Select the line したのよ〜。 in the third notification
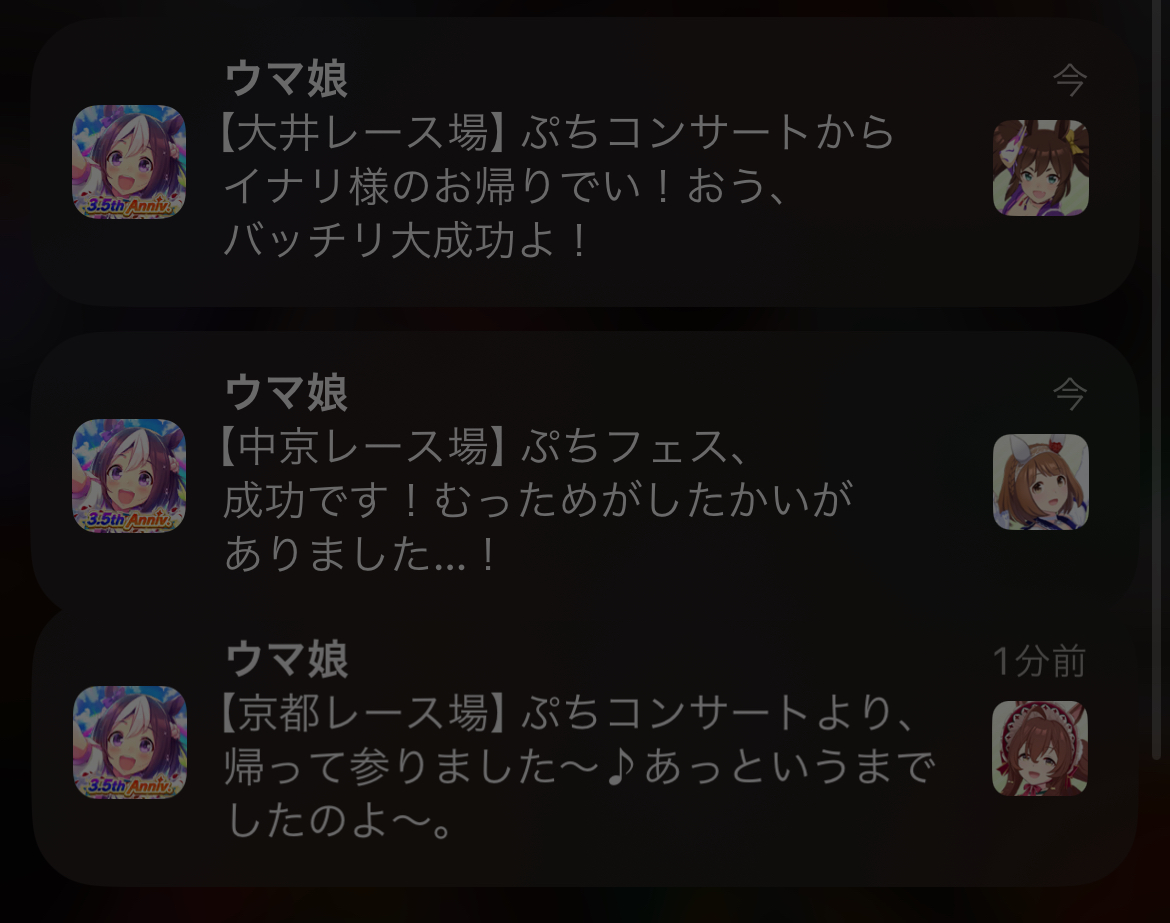Image resolution: width=1170 pixels, height=923 pixels. point(340,822)
